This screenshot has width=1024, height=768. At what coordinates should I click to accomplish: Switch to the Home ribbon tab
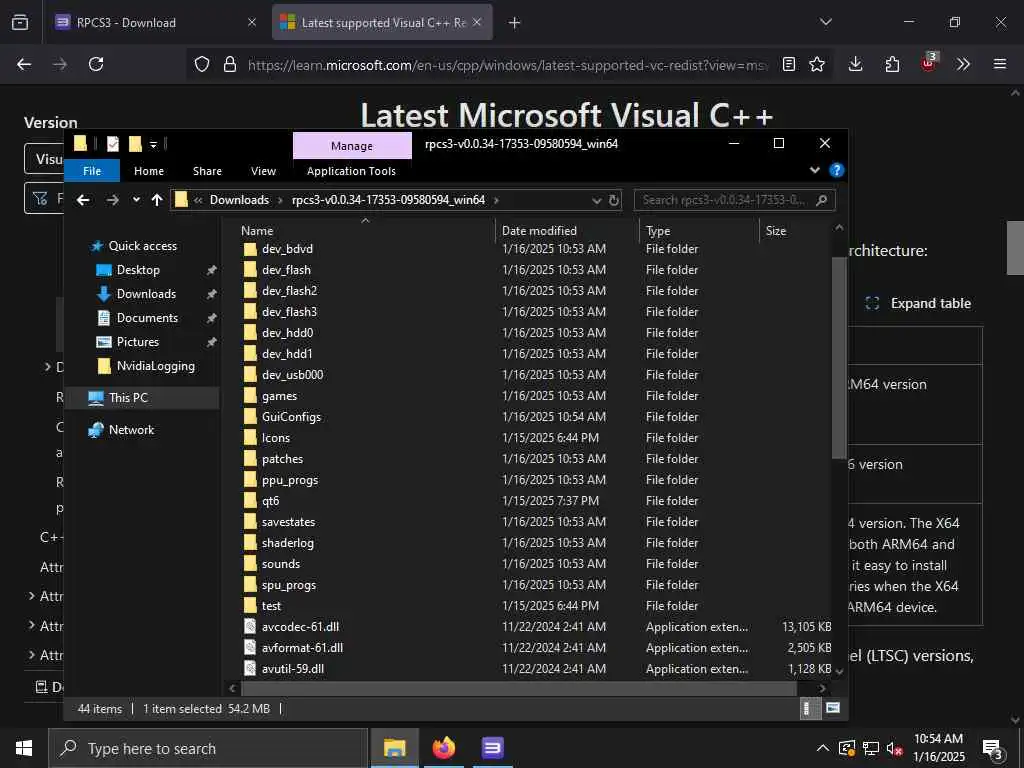(149, 170)
